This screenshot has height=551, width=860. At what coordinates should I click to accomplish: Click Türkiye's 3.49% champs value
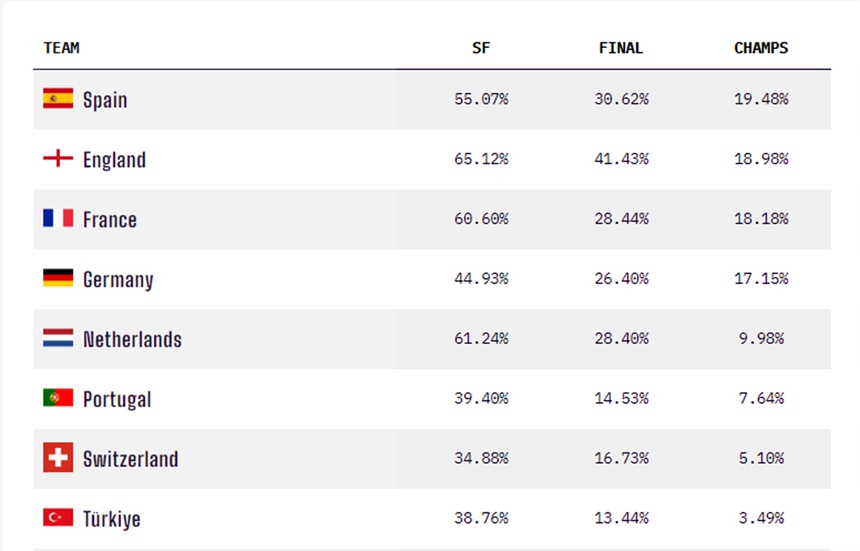[761, 518]
